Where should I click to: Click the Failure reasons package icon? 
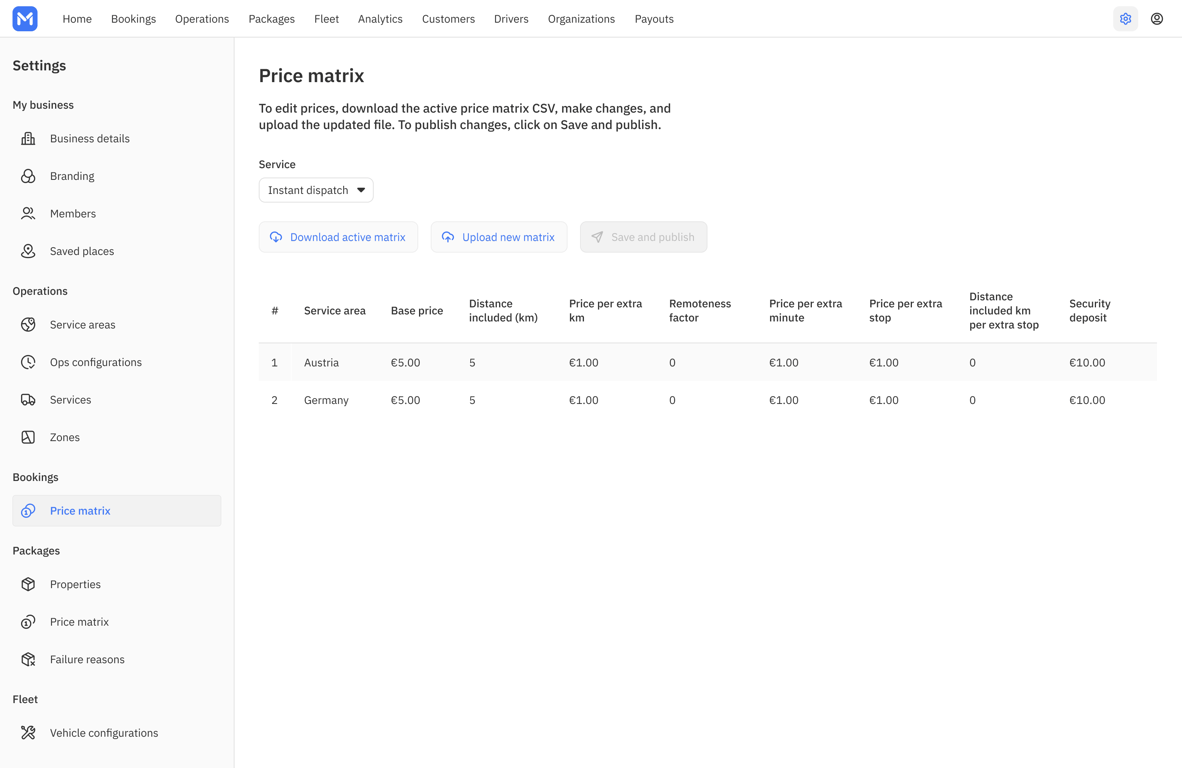tap(28, 660)
